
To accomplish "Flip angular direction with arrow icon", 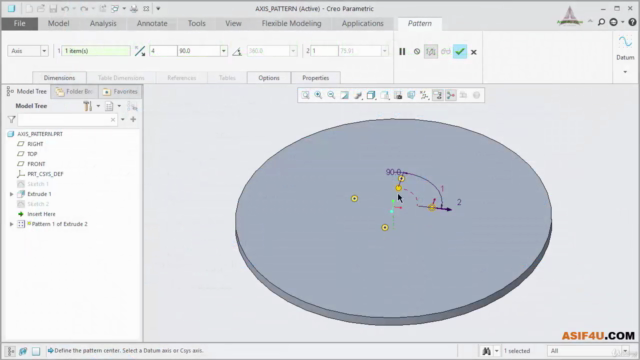I will tap(140, 51).
